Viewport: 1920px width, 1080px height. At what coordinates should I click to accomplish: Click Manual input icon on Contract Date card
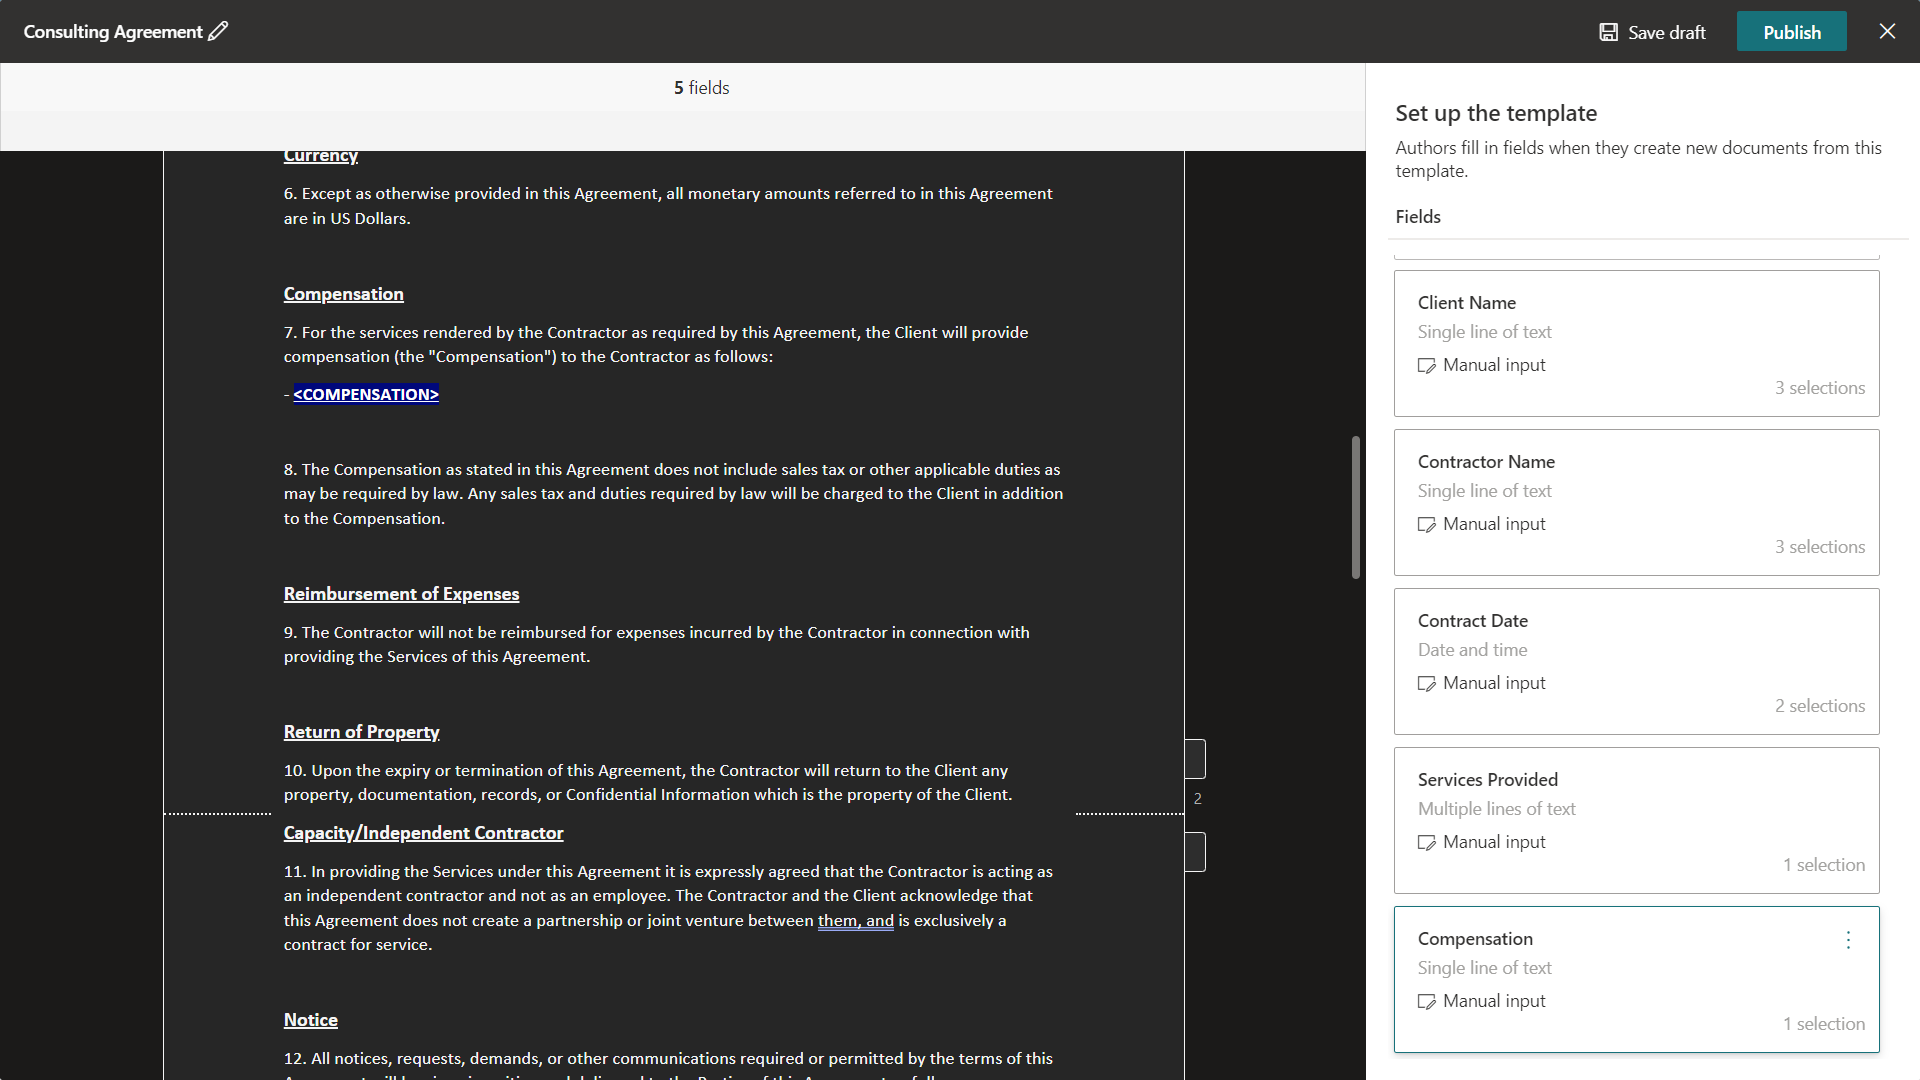pyautogui.click(x=1426, y=684)
